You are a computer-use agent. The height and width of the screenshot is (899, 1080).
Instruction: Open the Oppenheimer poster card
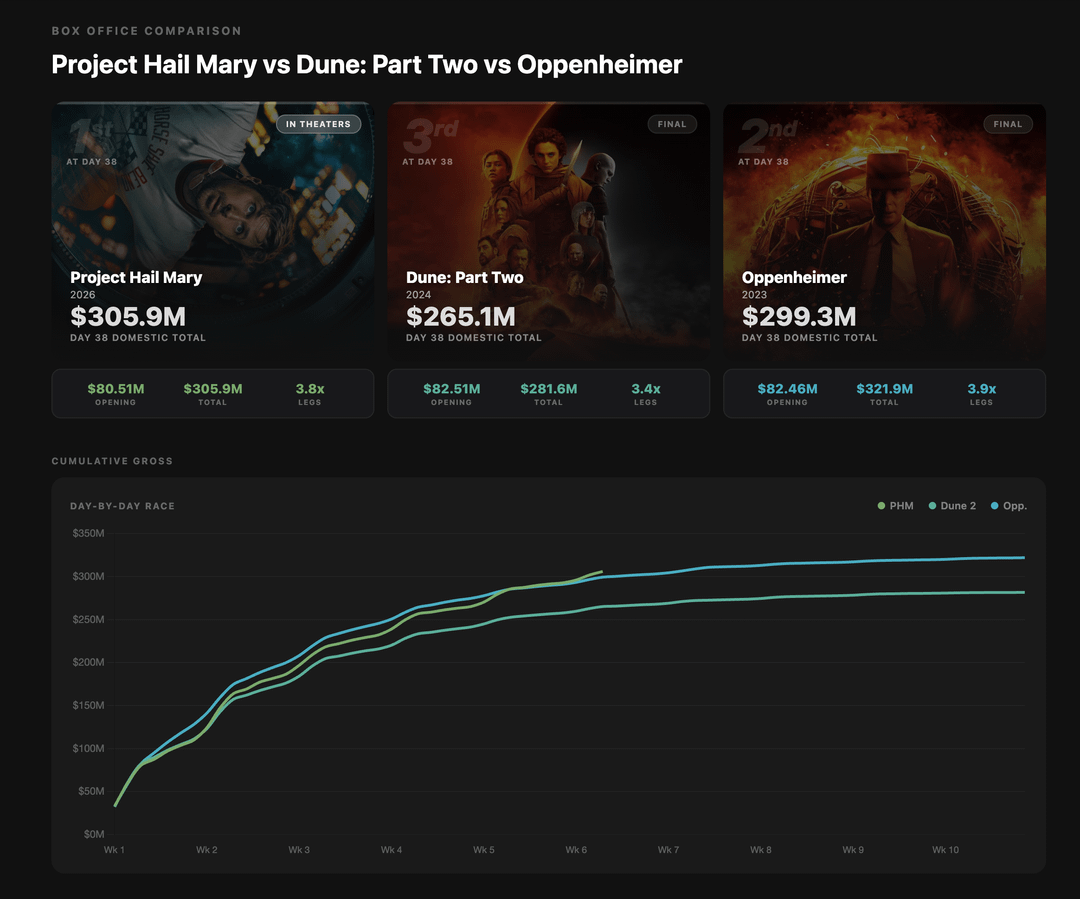(x=884, y=230)
